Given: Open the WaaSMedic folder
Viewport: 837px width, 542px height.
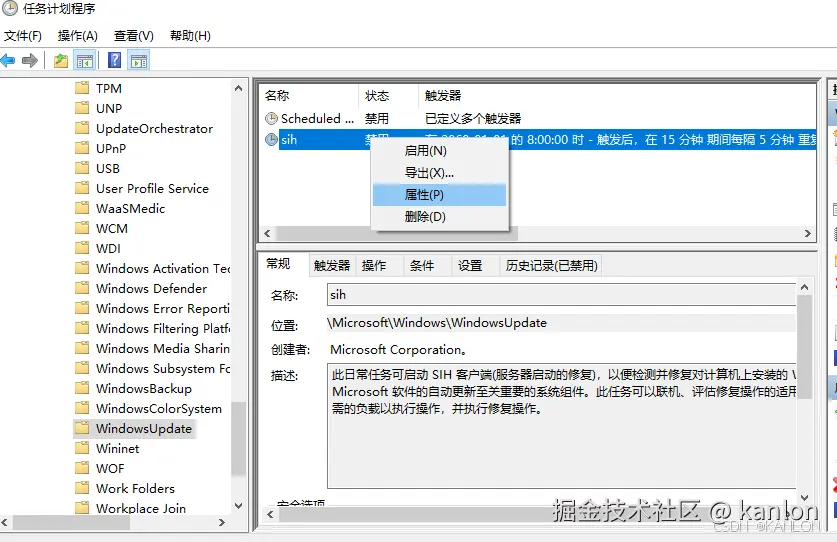Looking at the screenshot, I should pyautogui.click(x=130, y=208).
